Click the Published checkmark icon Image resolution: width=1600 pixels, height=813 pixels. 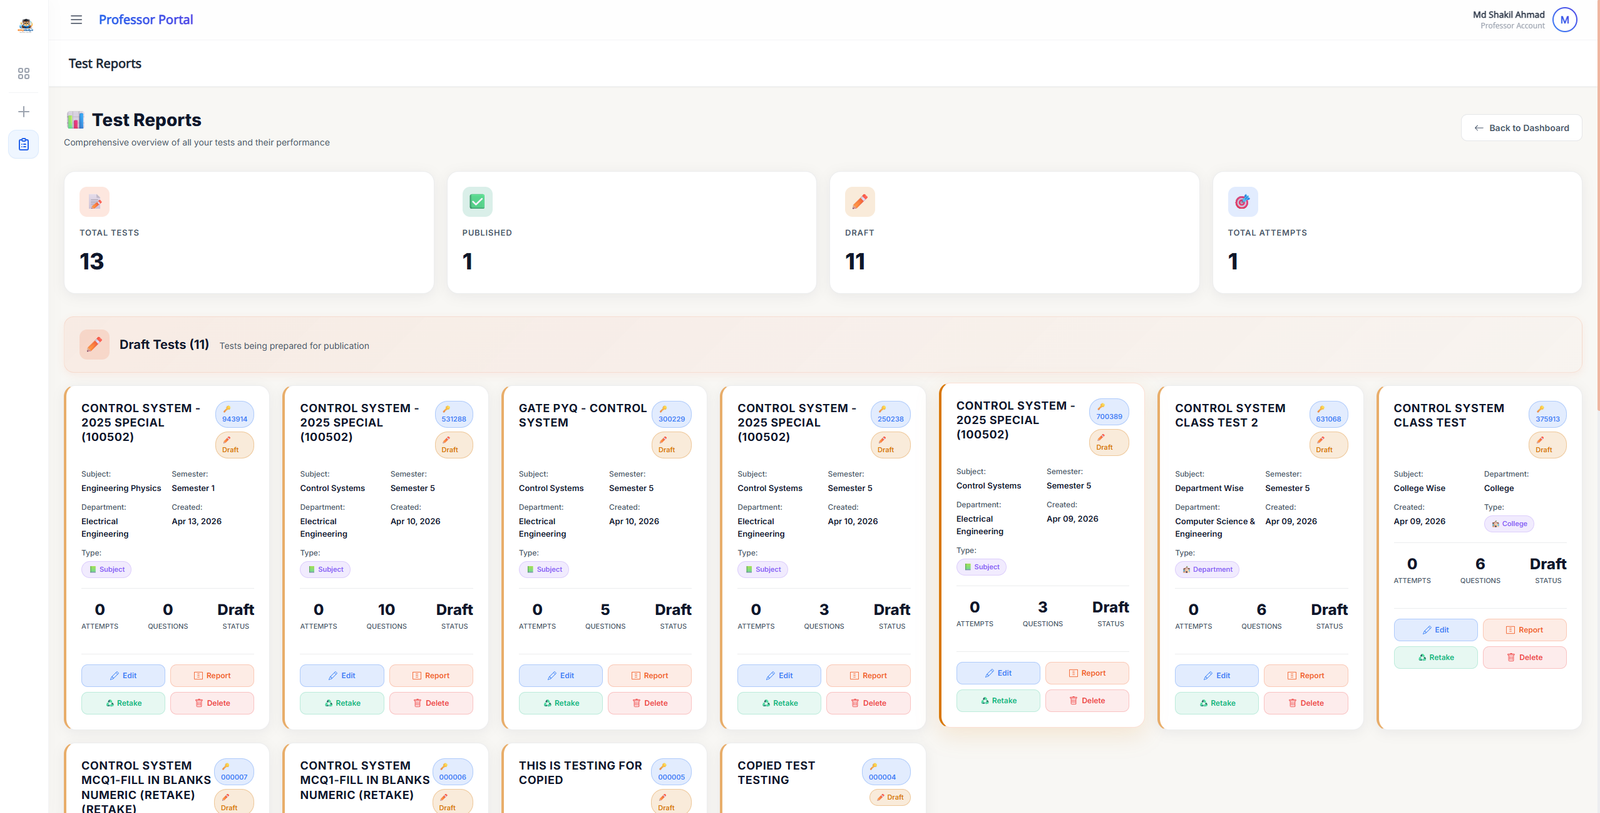pyautogui.click(x=477, y=202)
